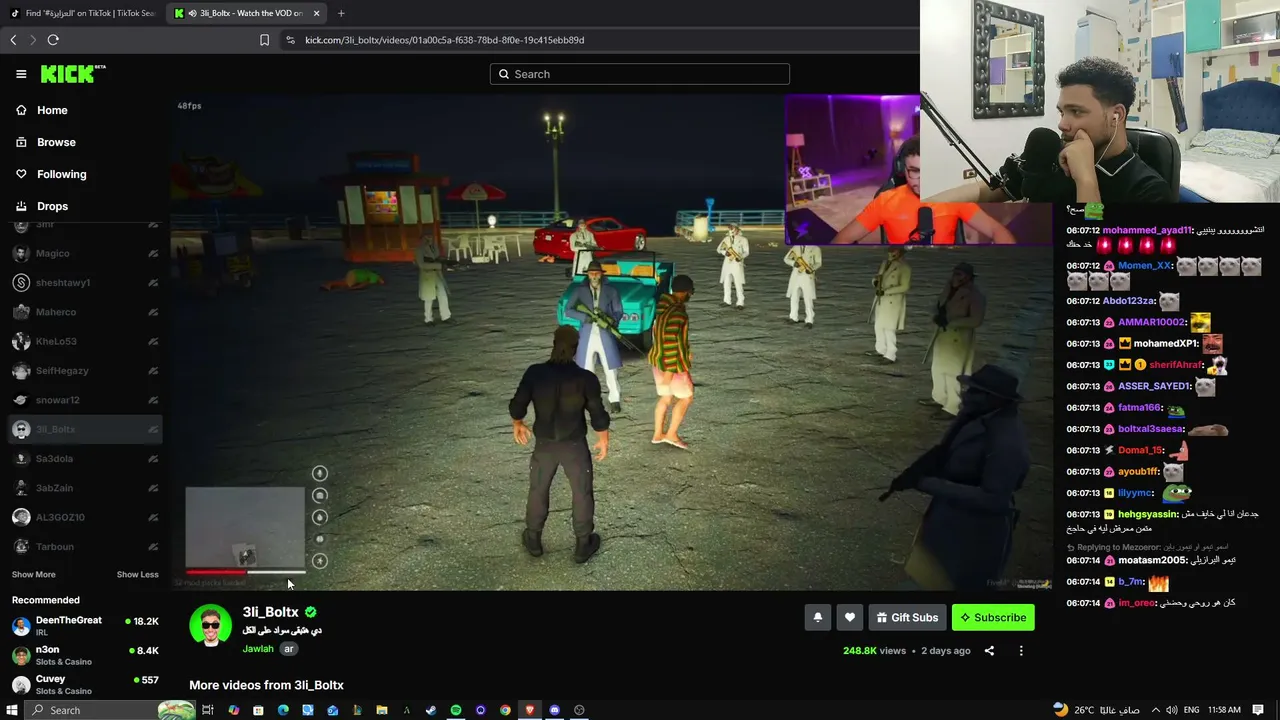The width and height of the screenshot is (1280, 720).
Task: Open Microsoft Edge from taskbar
Action: pyautogui.click(x=283, y=710)
